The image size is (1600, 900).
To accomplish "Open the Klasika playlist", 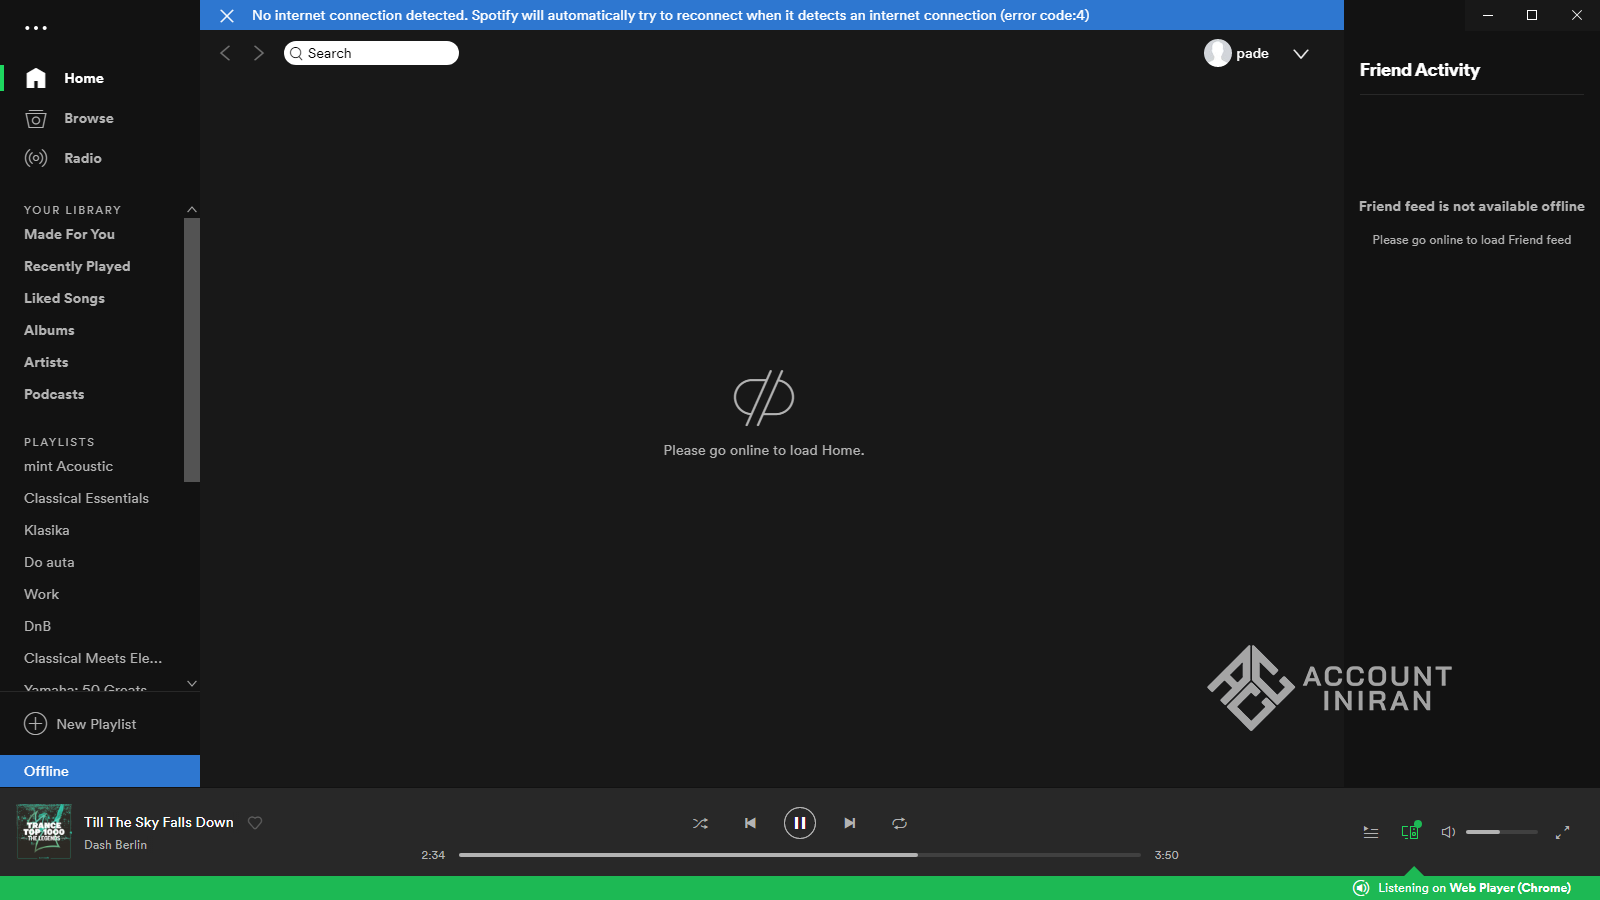I will point(47,530).
